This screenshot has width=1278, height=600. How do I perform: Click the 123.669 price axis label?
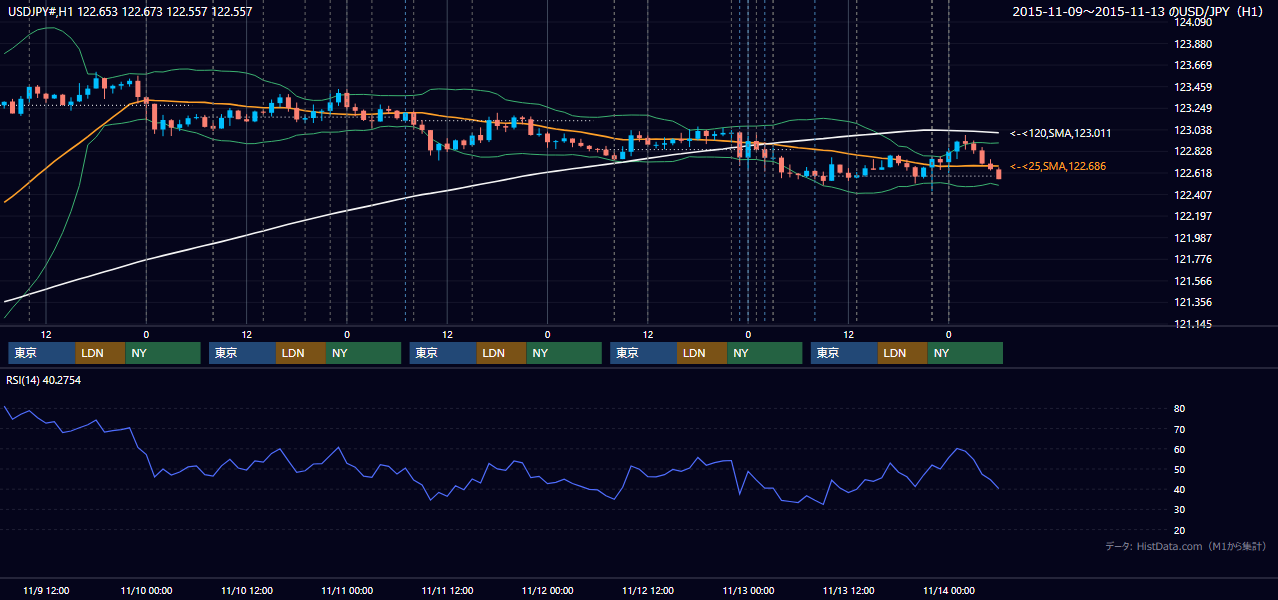tap(1193, 66)
